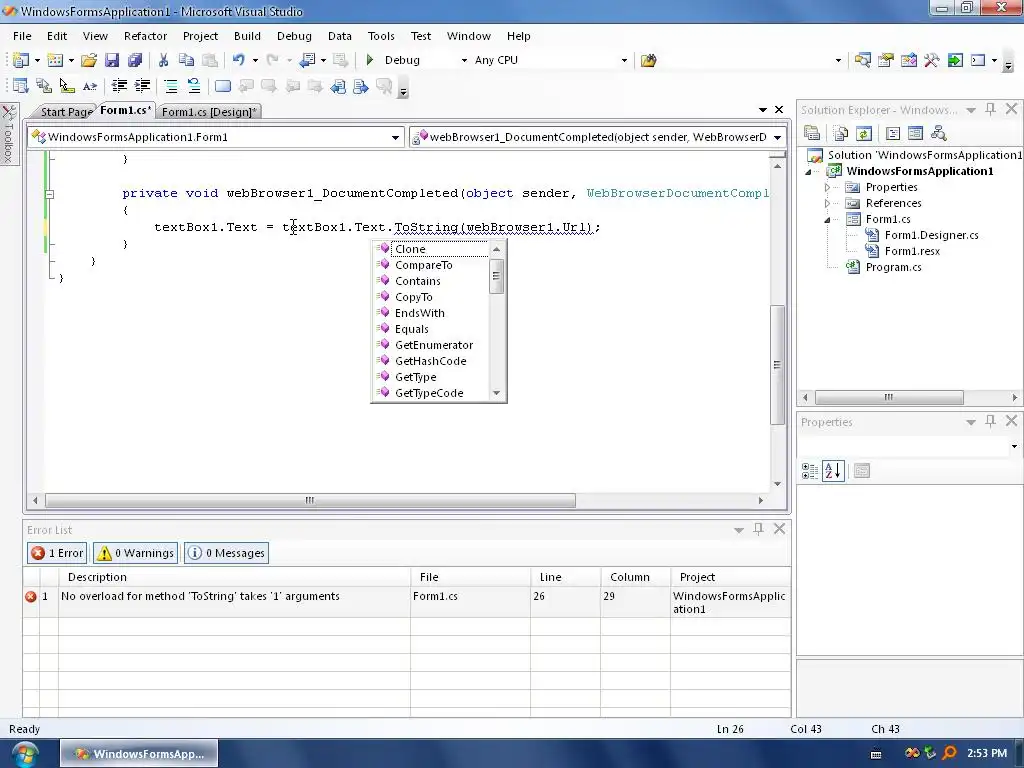This screenshot has height=768, width=1024.
Task: Click the Windows Start button
Action: pyautogui.click(x=25, y=754)
